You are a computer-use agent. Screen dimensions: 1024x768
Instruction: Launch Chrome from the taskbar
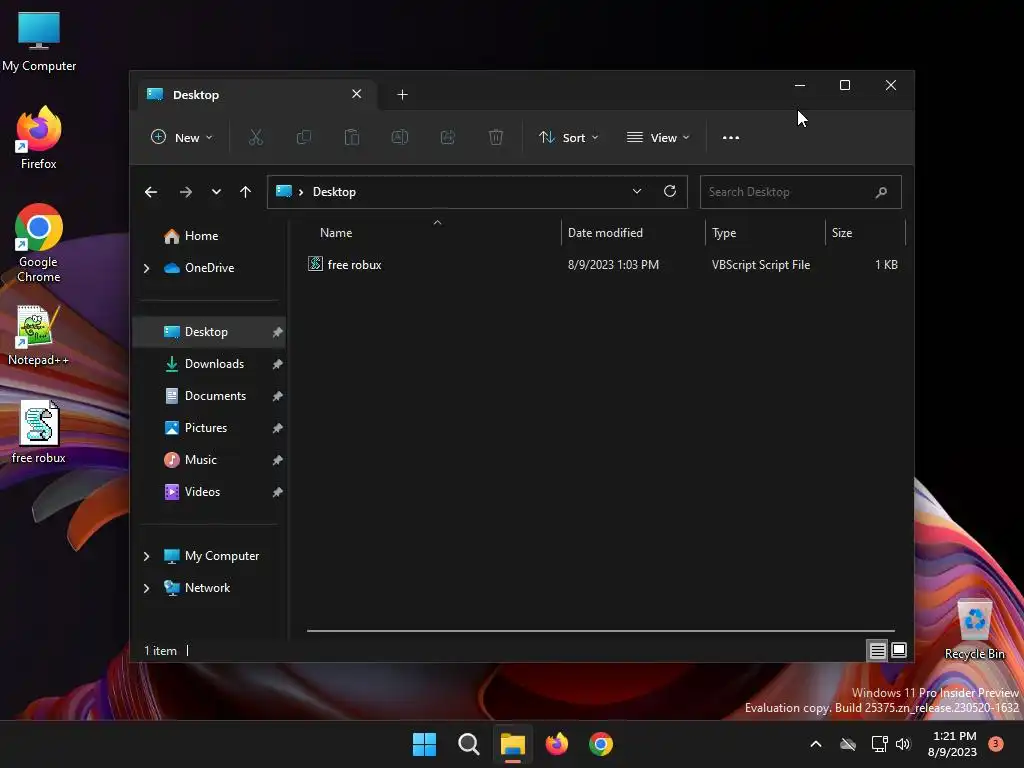(601, 744)
